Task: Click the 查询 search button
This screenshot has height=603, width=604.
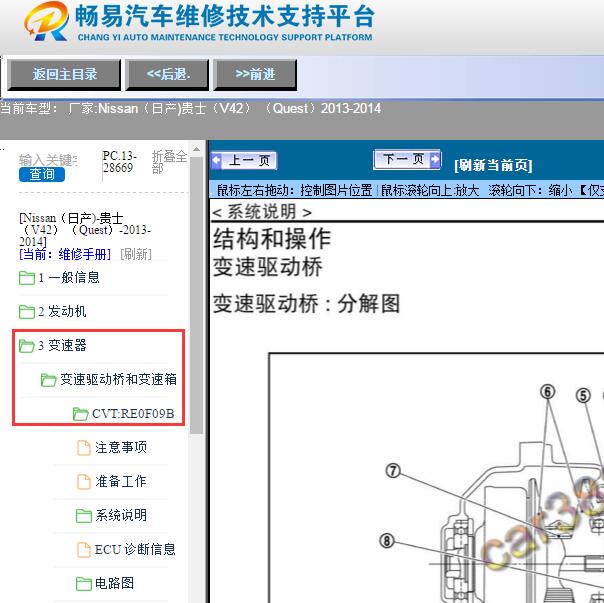Action: [x=42, y=175]
